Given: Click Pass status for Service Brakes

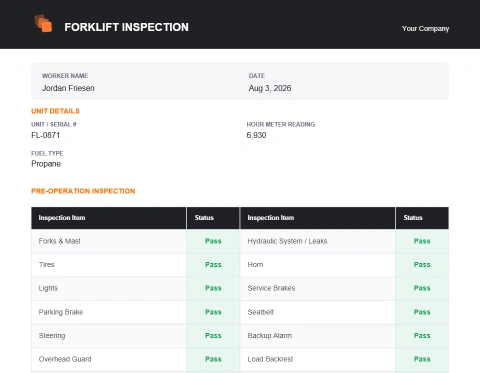Looking at the screenshot, I should pos(422,288).
